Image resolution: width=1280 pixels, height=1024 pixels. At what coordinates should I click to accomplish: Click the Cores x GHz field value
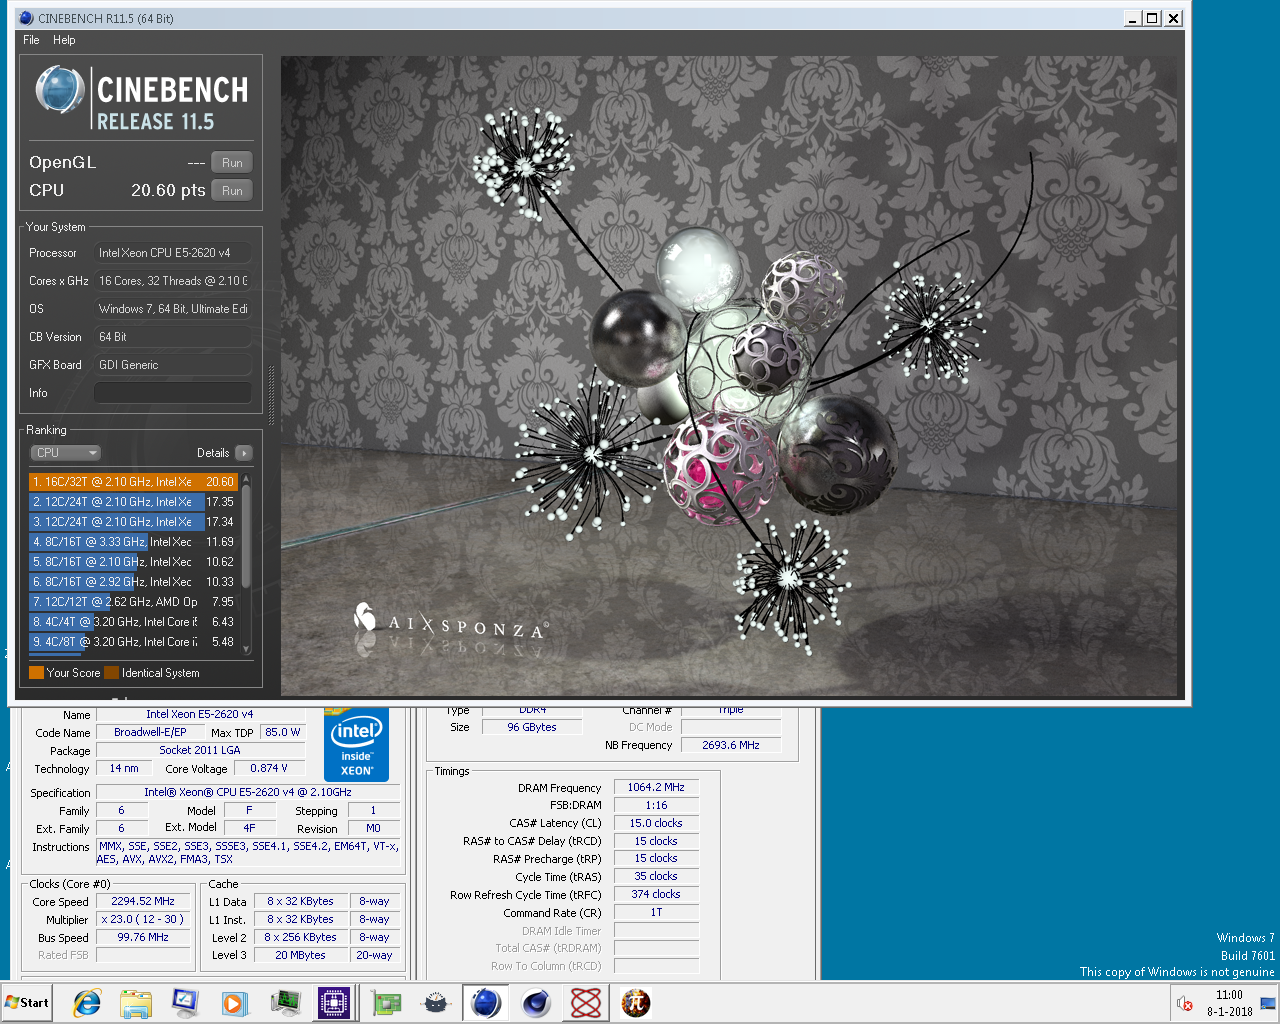point(172,281)
